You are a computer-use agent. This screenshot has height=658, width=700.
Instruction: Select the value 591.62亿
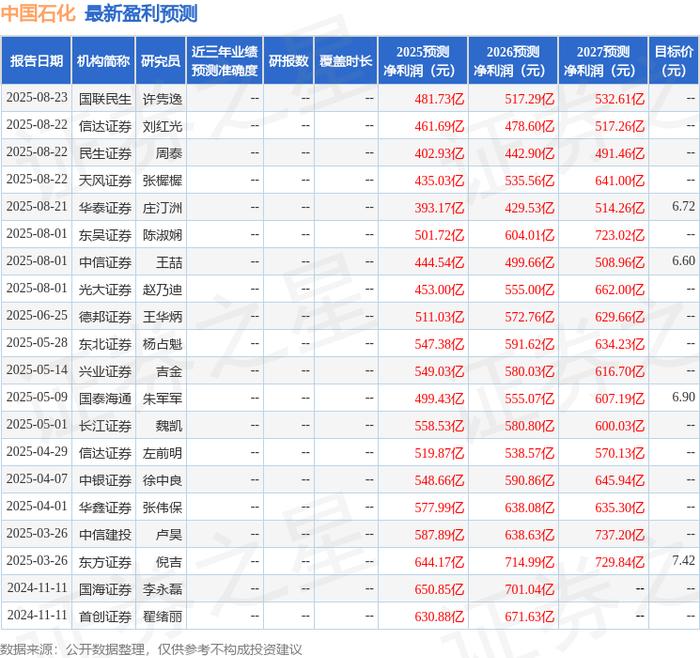coord(529,344)
